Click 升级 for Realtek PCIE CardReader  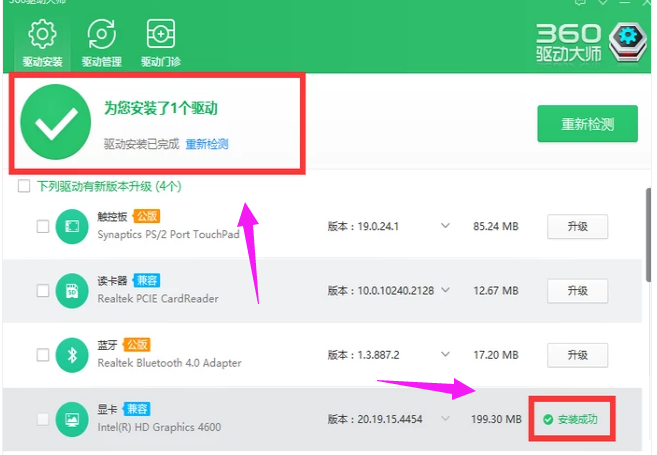[577, 291]
